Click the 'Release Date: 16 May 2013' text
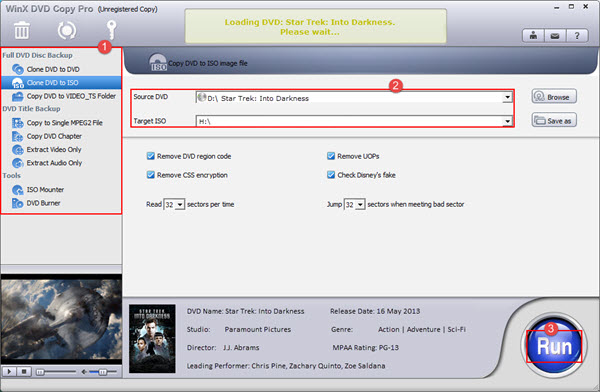 point(375,311)
